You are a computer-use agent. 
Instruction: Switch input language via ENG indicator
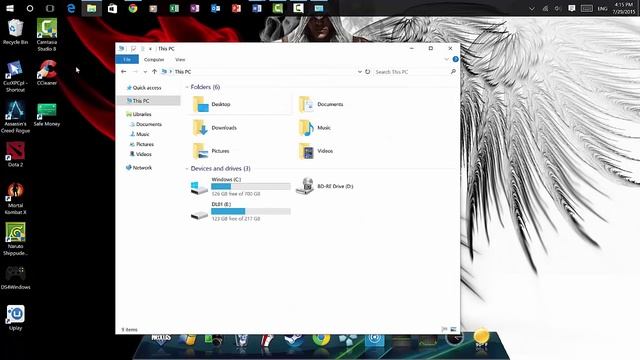tap(602, 8)
